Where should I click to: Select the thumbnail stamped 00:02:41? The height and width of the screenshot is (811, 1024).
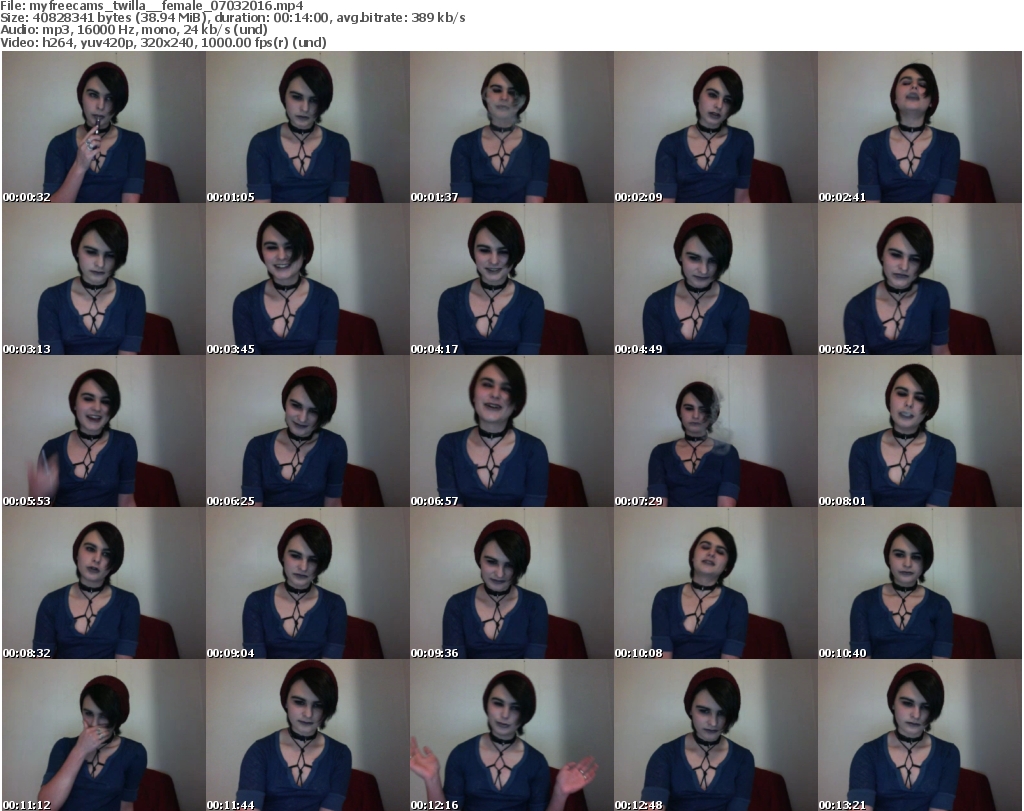[920, 127]
